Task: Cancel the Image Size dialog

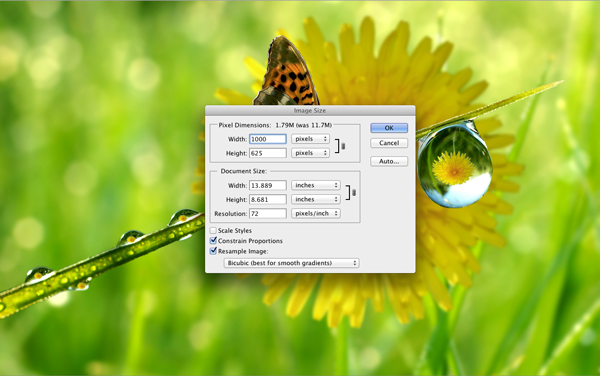Action: click(389, 143)
